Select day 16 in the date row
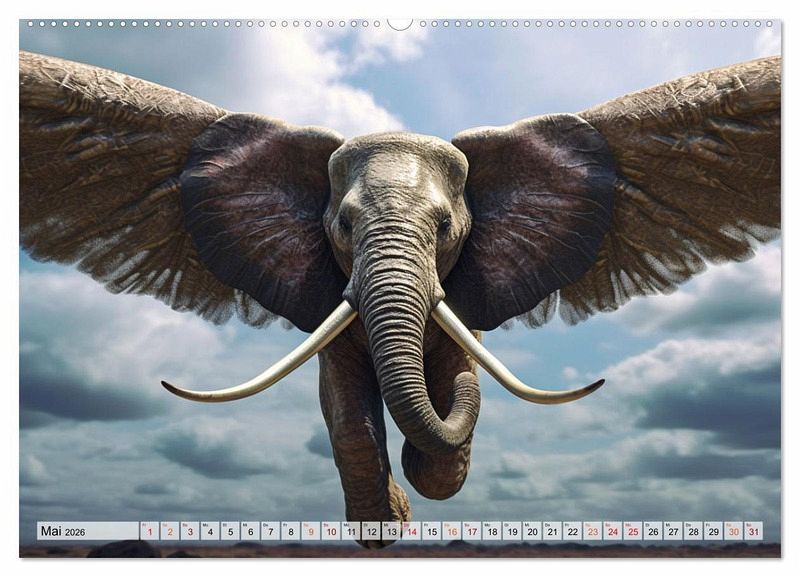The width and height of the screenshot is (800, 577). coord(451,531)
